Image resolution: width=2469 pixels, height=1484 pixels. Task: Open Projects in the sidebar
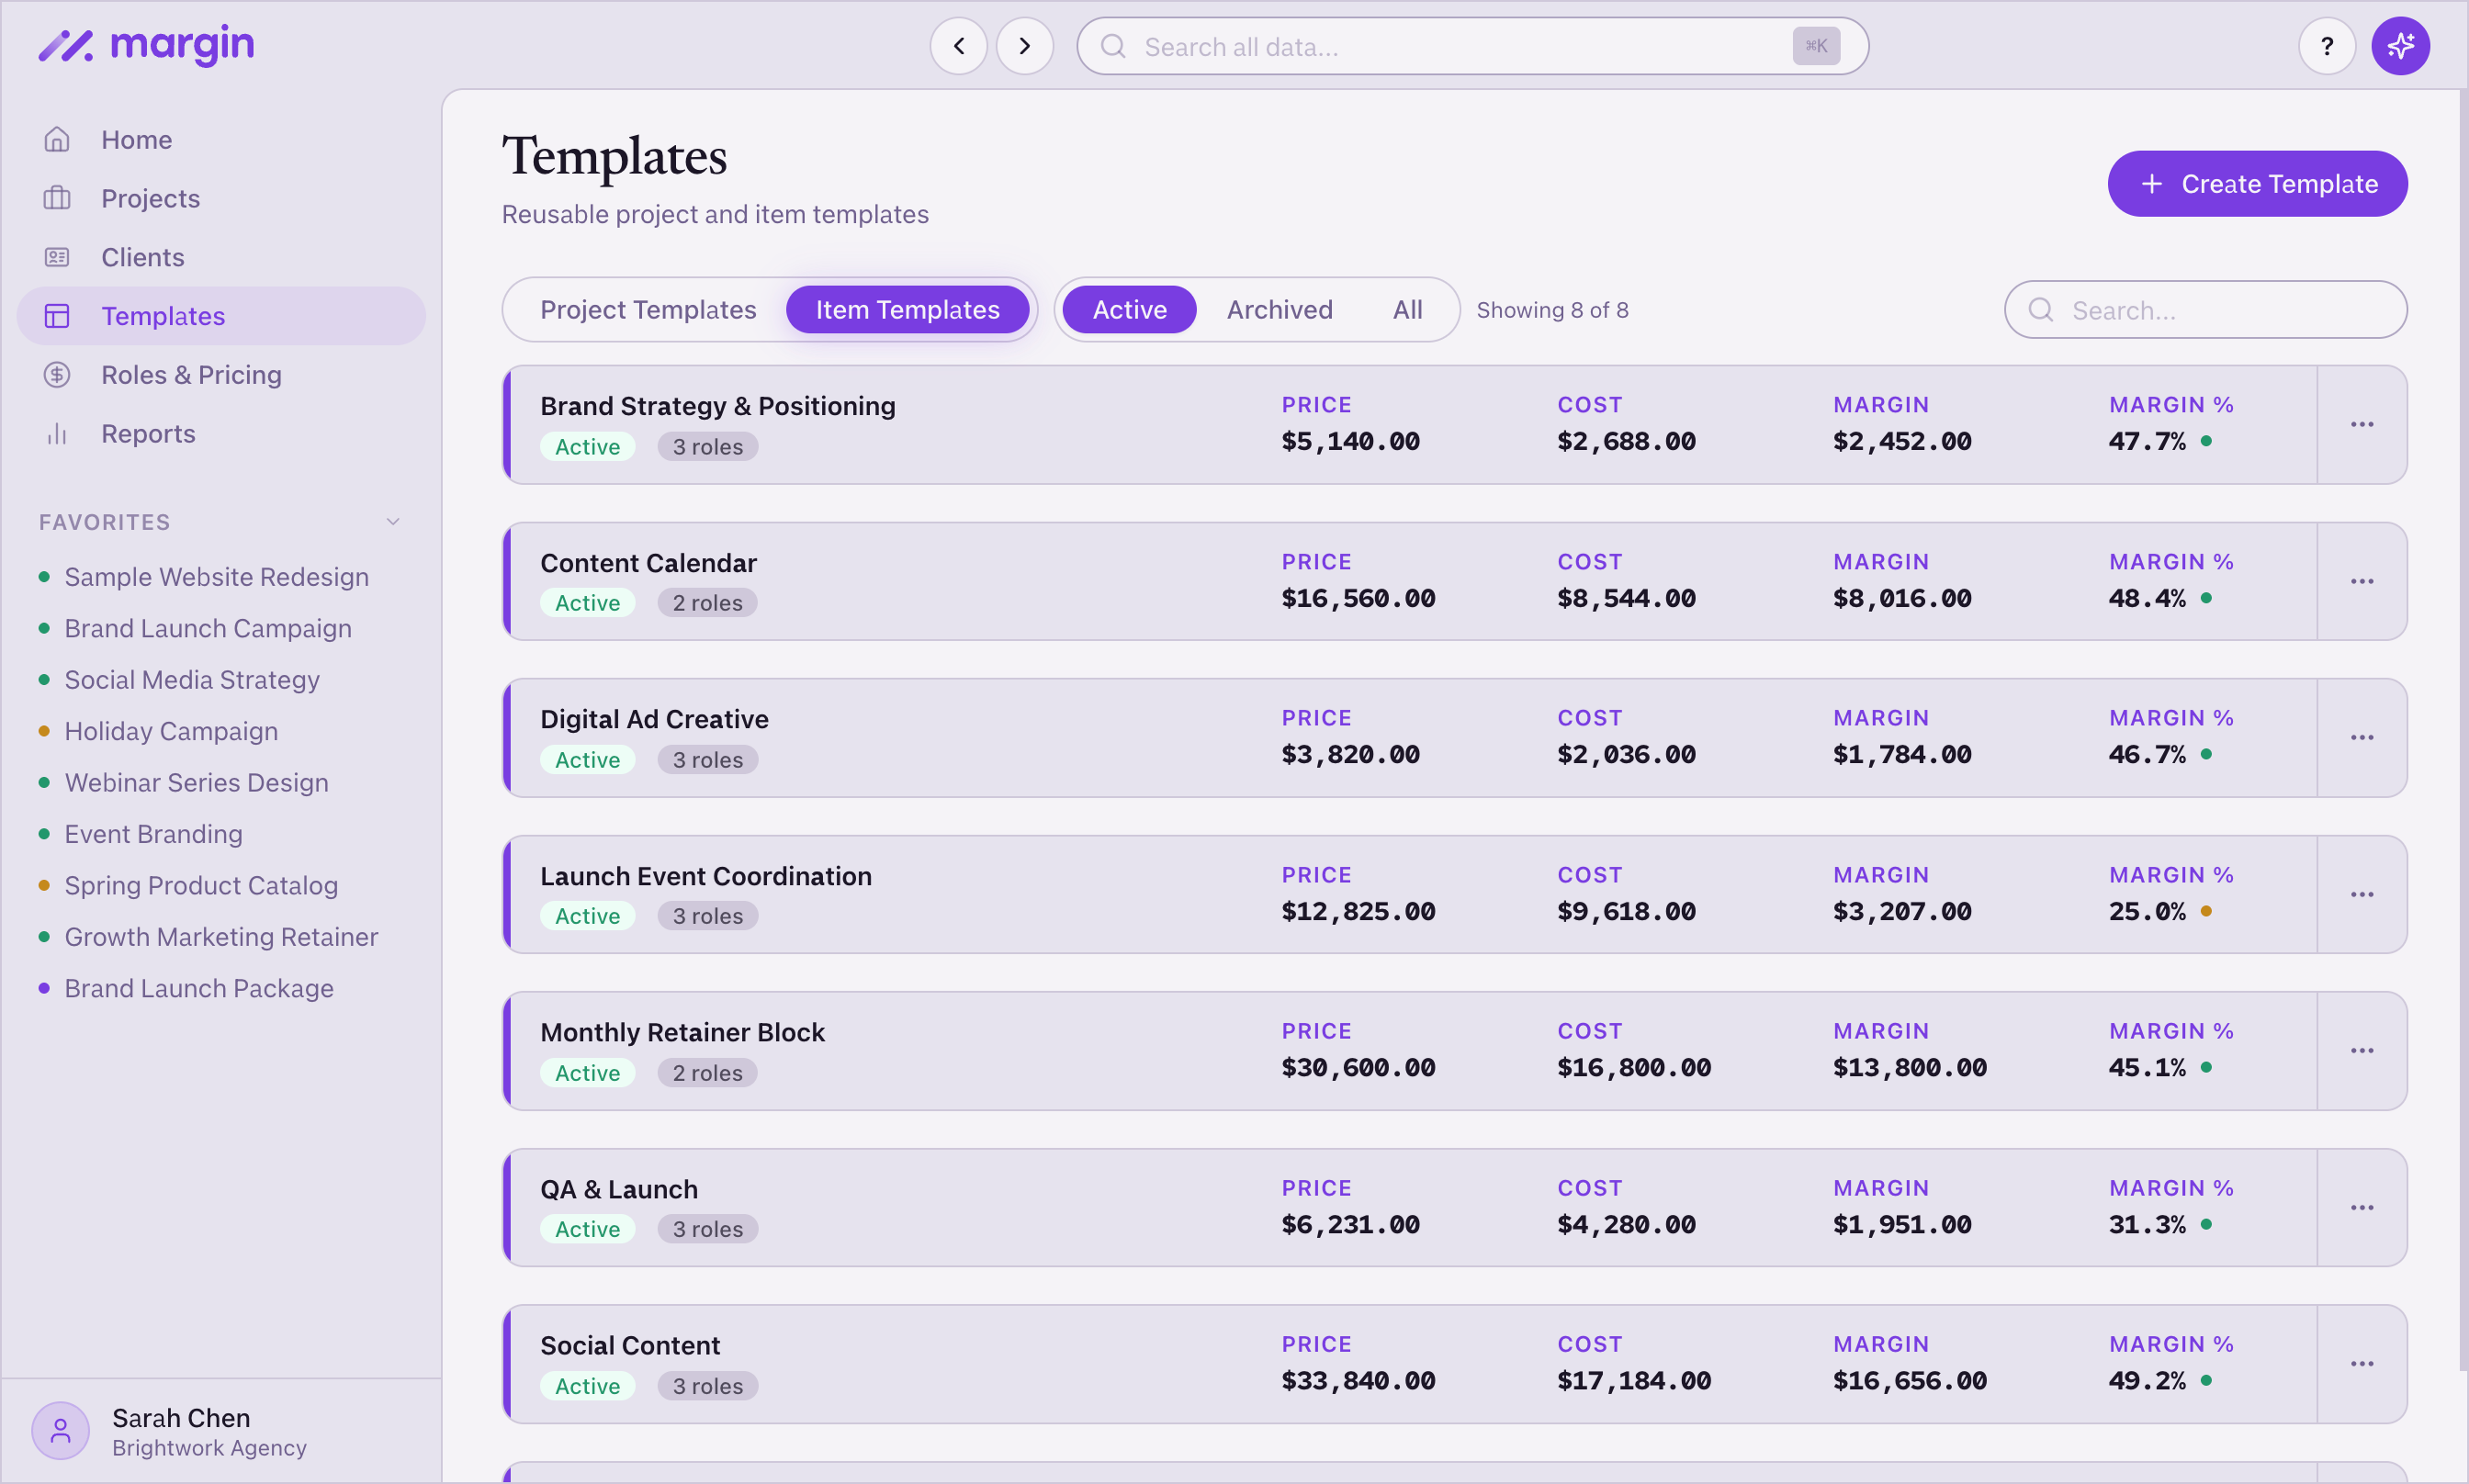pos(221,198)
